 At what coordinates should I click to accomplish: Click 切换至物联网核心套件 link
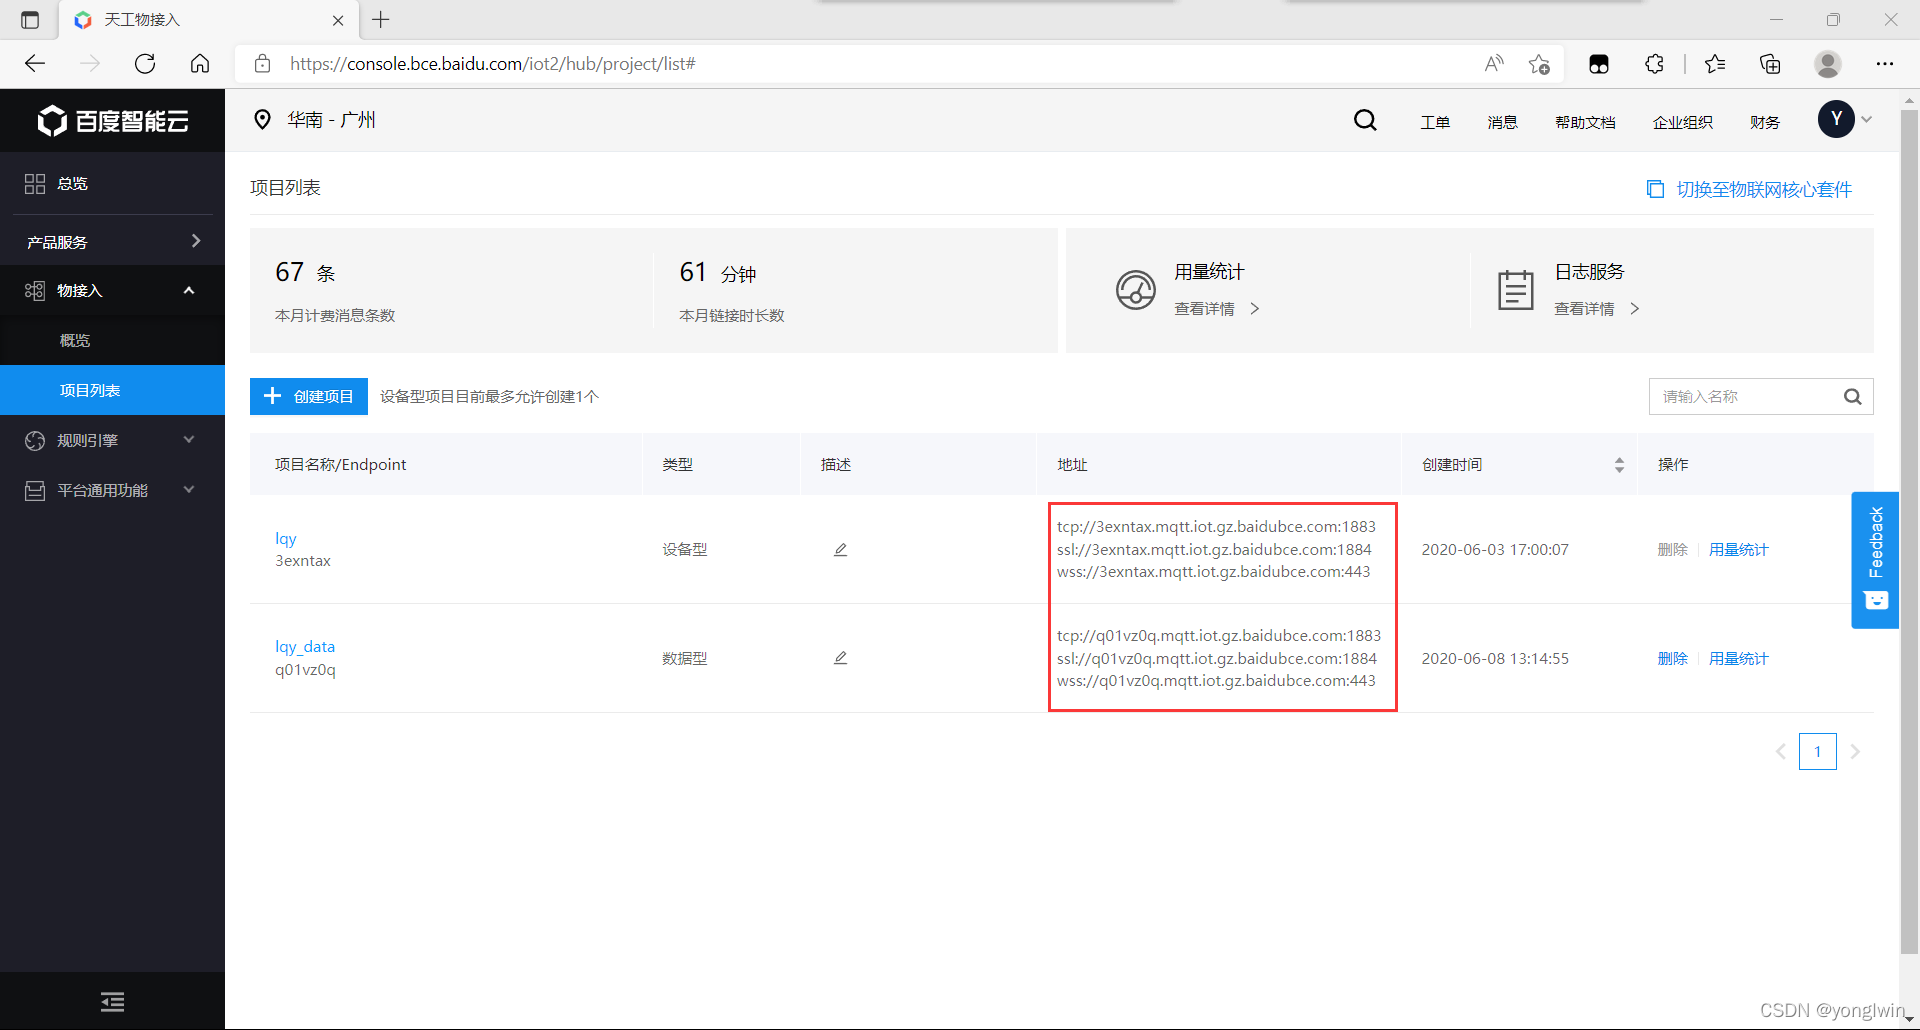point(1750,189)
